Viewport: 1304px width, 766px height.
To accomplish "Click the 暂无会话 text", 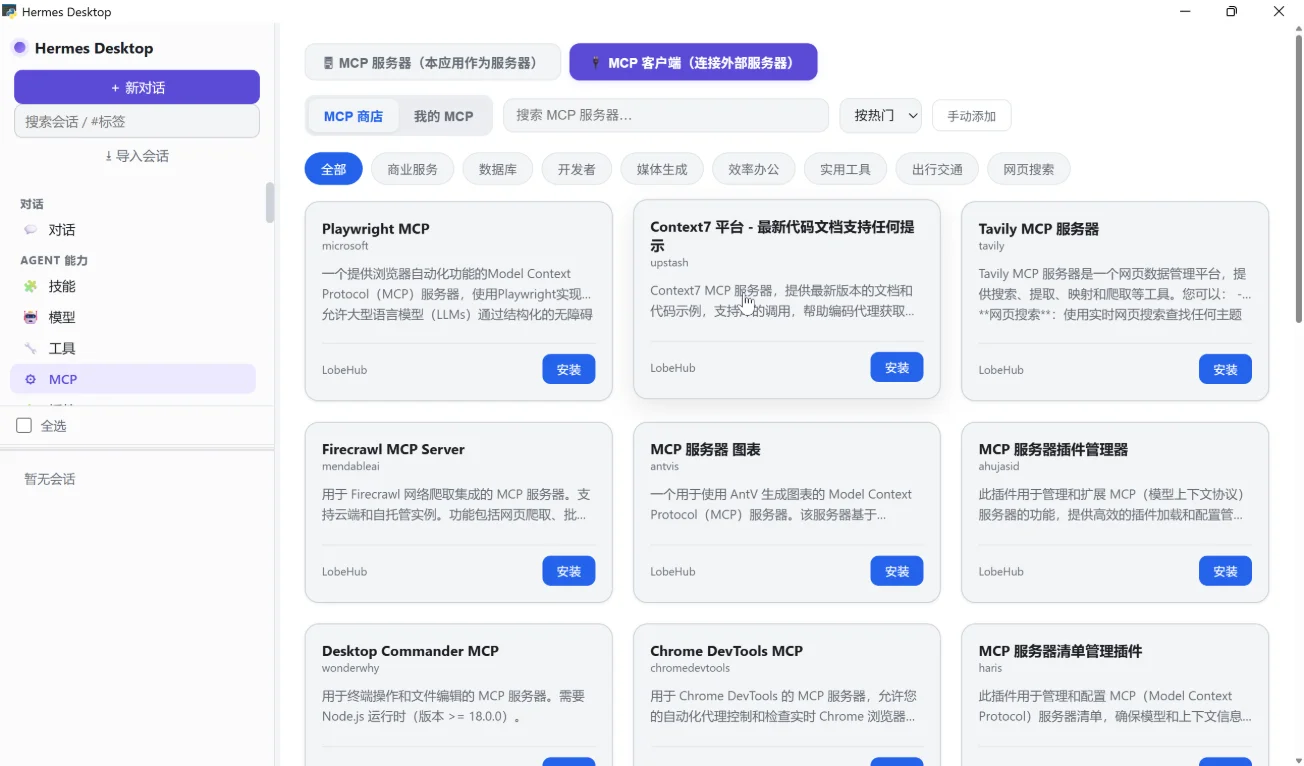I will pos(50,479).
